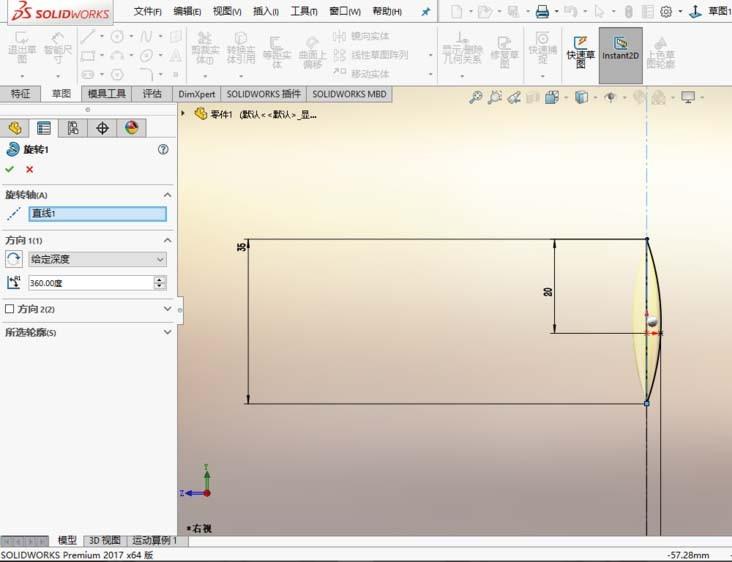Switch to ConfigurationManager tab icon
The width and height of the screenshot is (732, 562).
coord(73,128)
